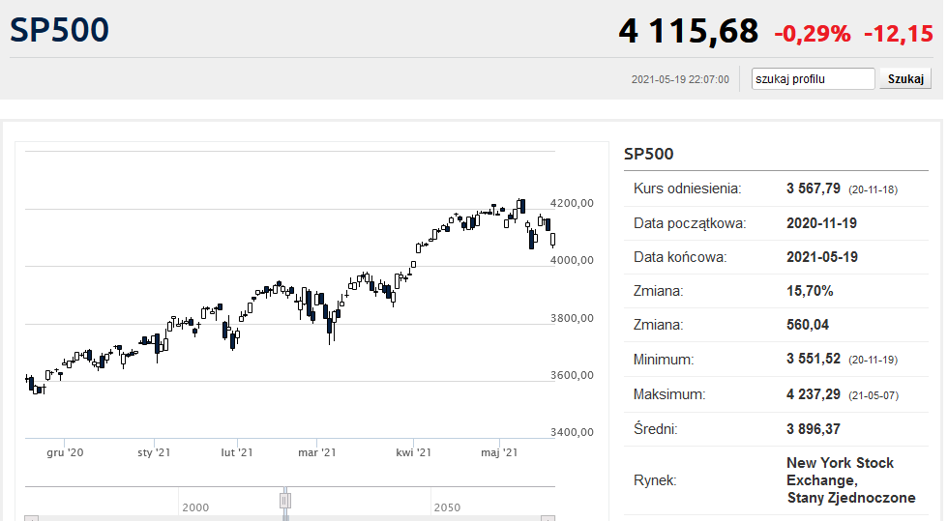Image resolution: width=948 pixels, height=521 pixels.
Task: Click the Data końcowa date 2021-05-19
Action: 822,257
